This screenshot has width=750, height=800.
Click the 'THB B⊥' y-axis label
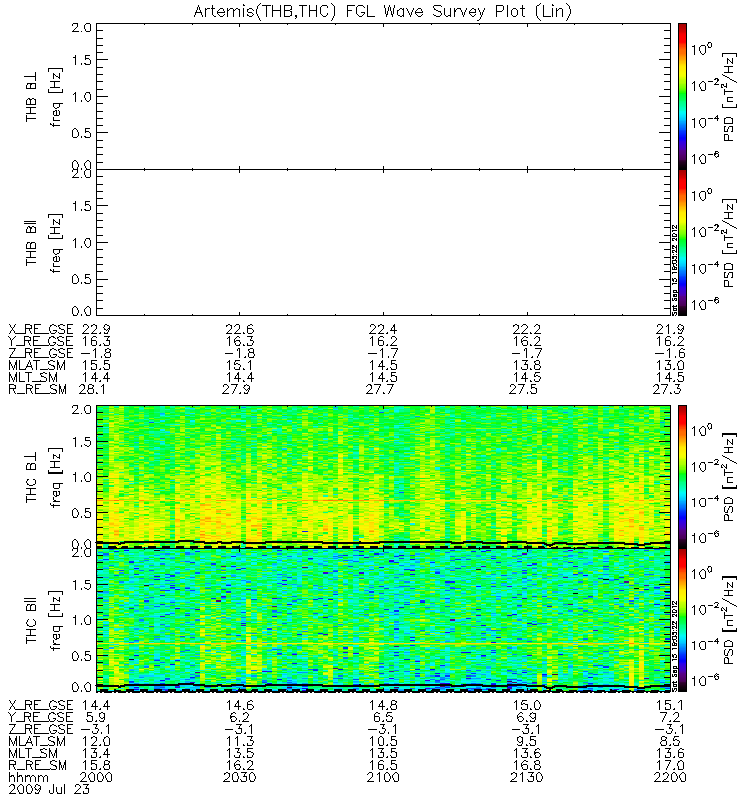point(32,97)
